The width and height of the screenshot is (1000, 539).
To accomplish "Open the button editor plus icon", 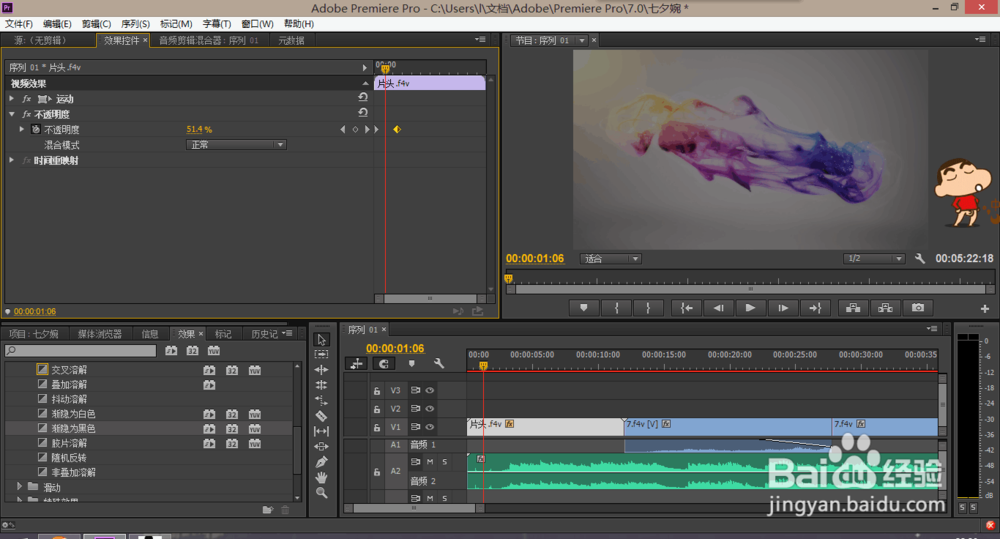I will click(985, 309).
